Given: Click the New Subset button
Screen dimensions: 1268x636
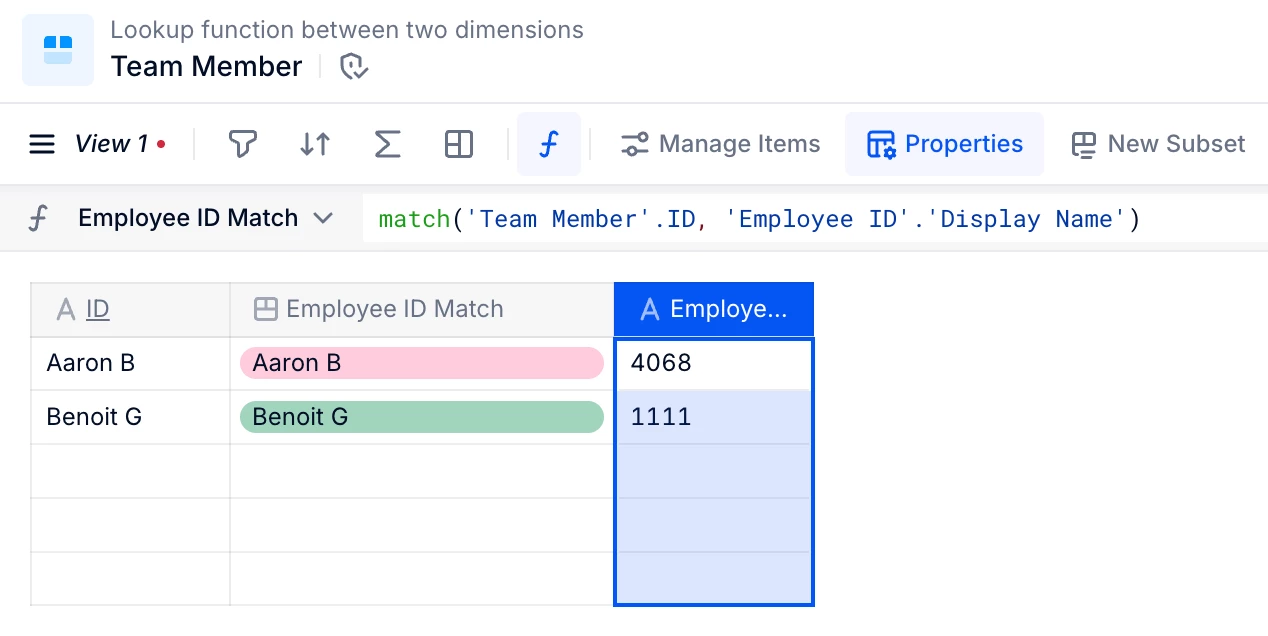Looking at the screenshot, I should pos(1158,144).
